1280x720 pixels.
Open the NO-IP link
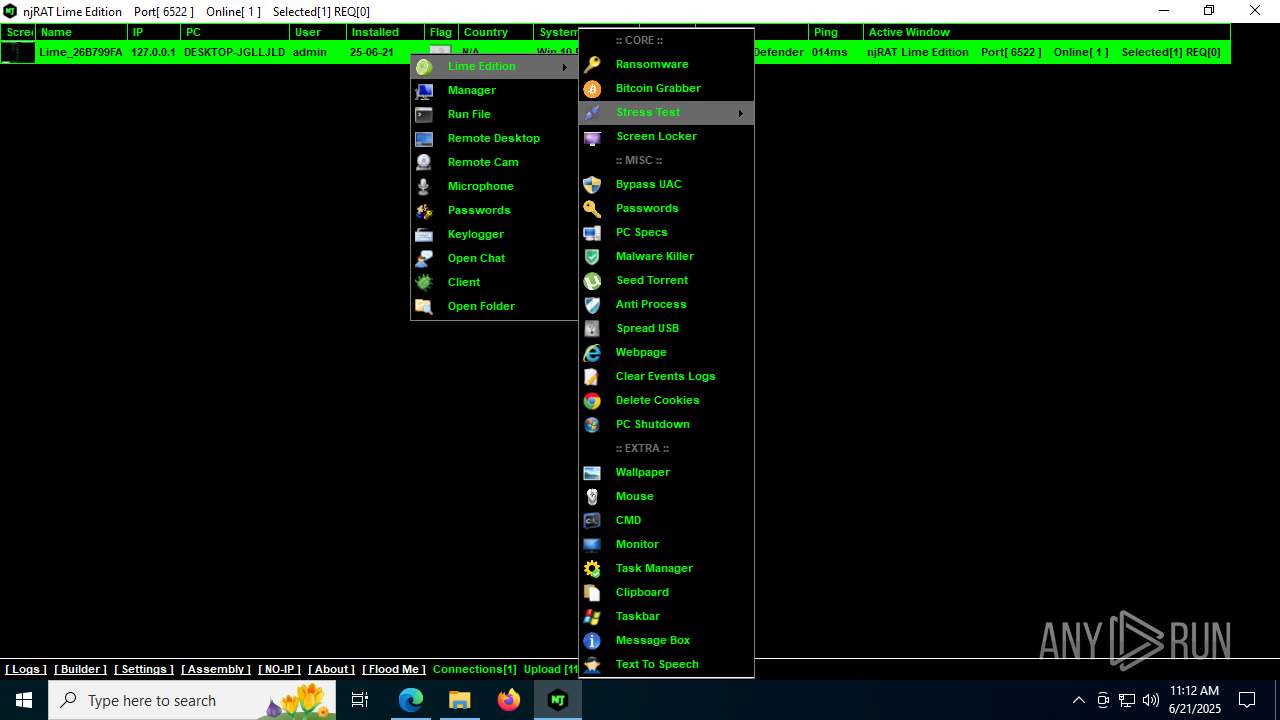tap(279, 669)
